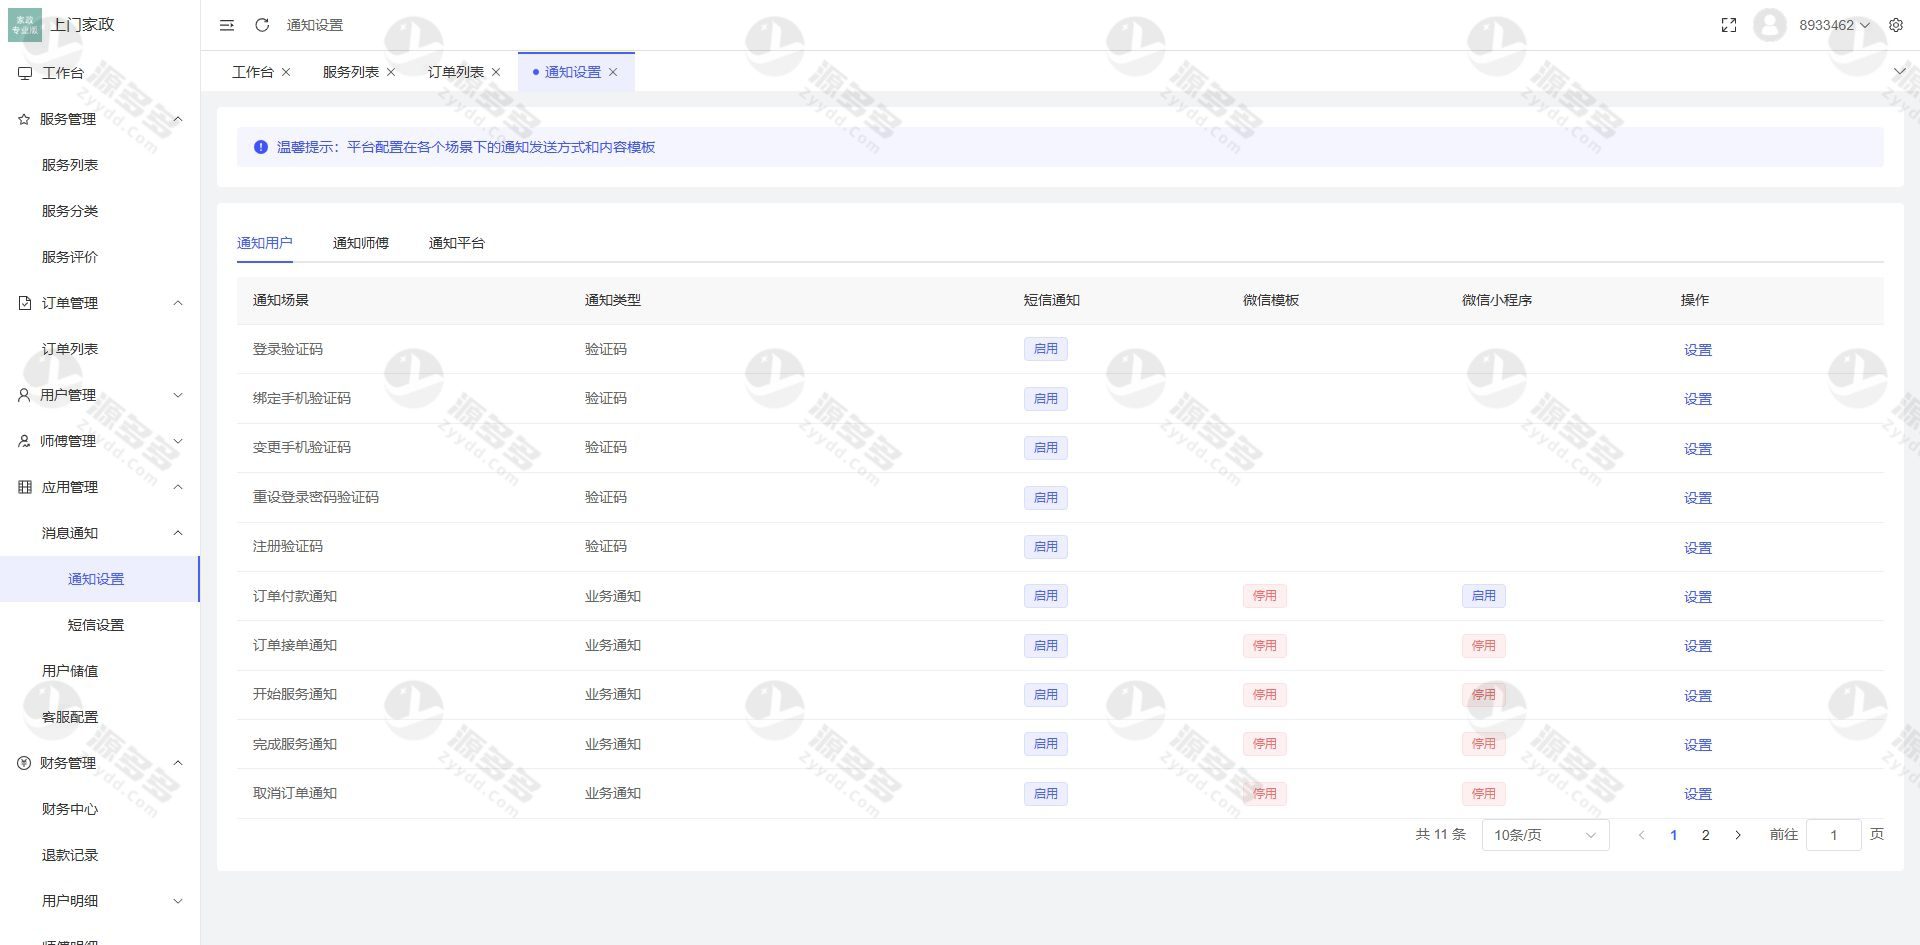Enable 微信小程序 for 订单接单通知

point(1483,645)
